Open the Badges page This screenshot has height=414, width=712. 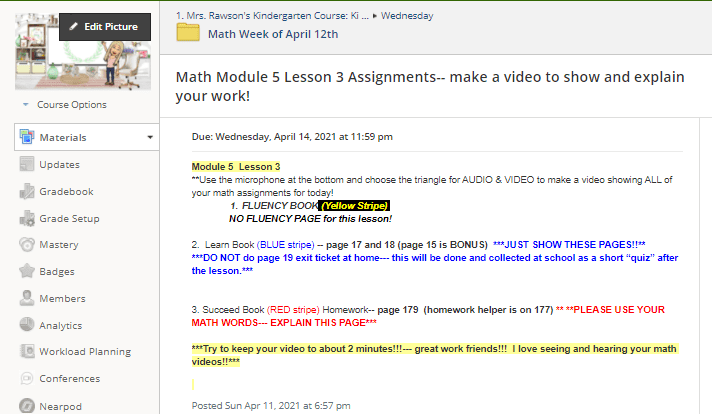57,271
